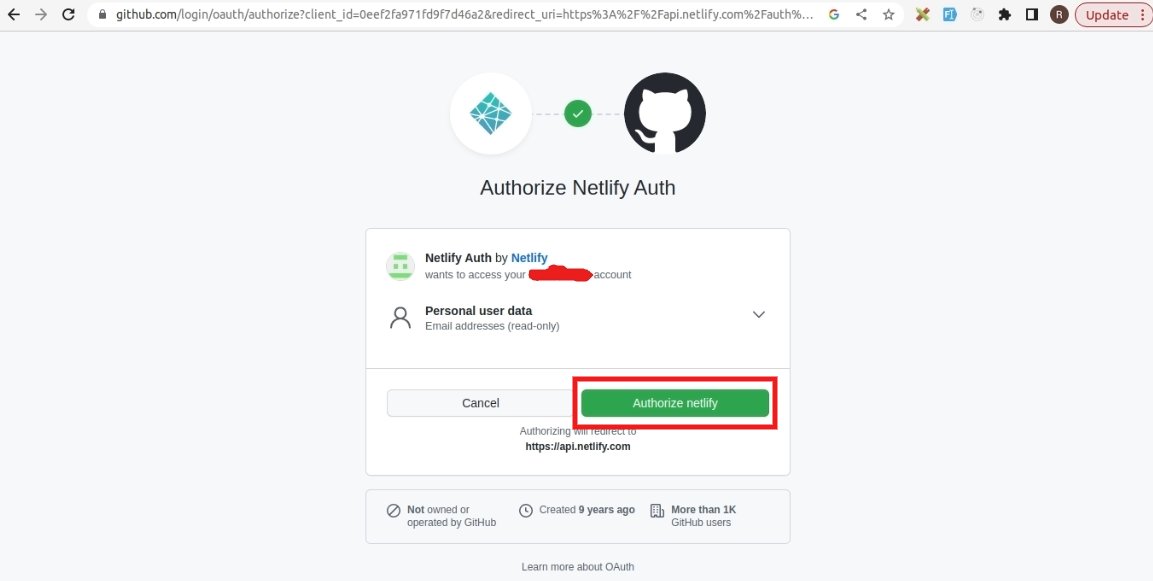Screen dimensions: 1153x581
Task: Click the Personal user data row
Action: pos(577,318)
